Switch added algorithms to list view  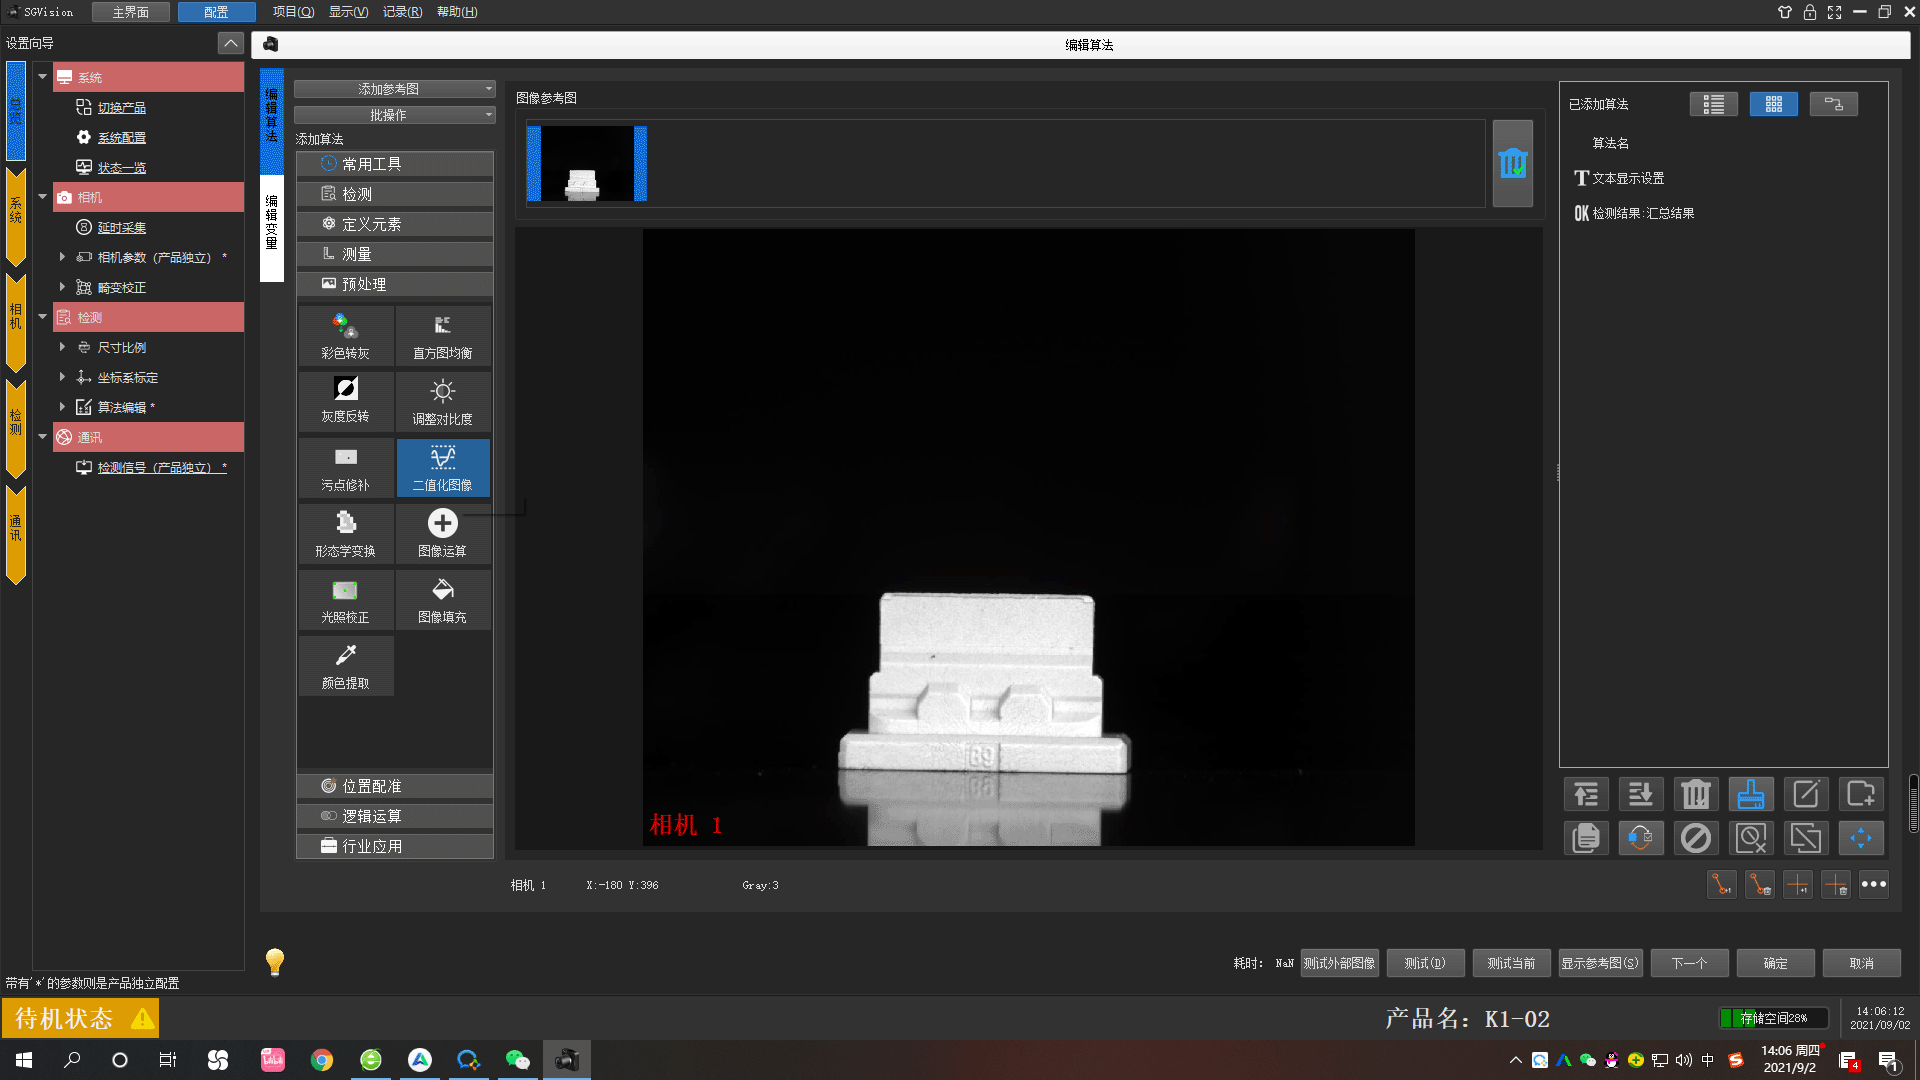(1713, 104)
